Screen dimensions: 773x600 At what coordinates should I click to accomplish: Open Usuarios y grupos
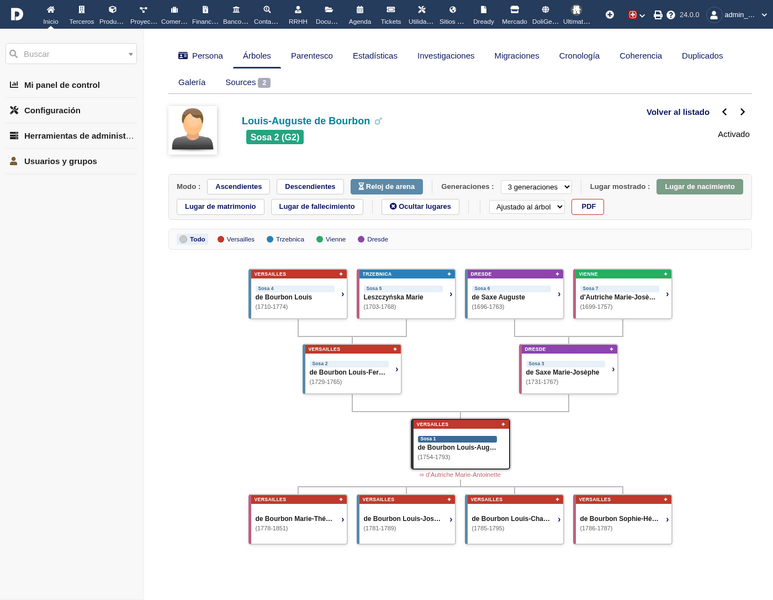point(60,161)
